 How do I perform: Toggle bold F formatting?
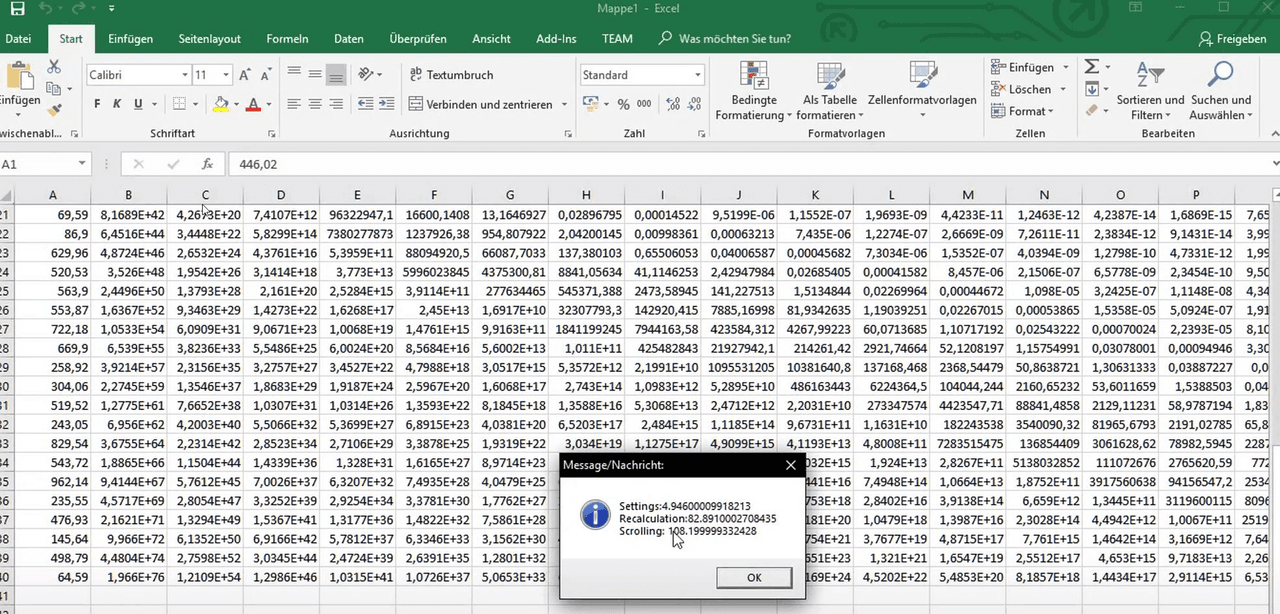click(x=97, y=104)
